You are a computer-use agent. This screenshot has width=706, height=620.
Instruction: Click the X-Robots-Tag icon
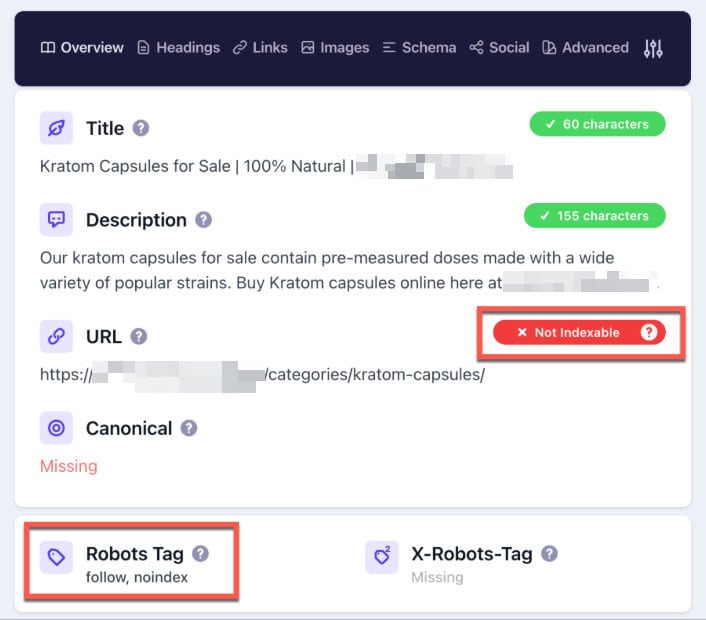382,557
